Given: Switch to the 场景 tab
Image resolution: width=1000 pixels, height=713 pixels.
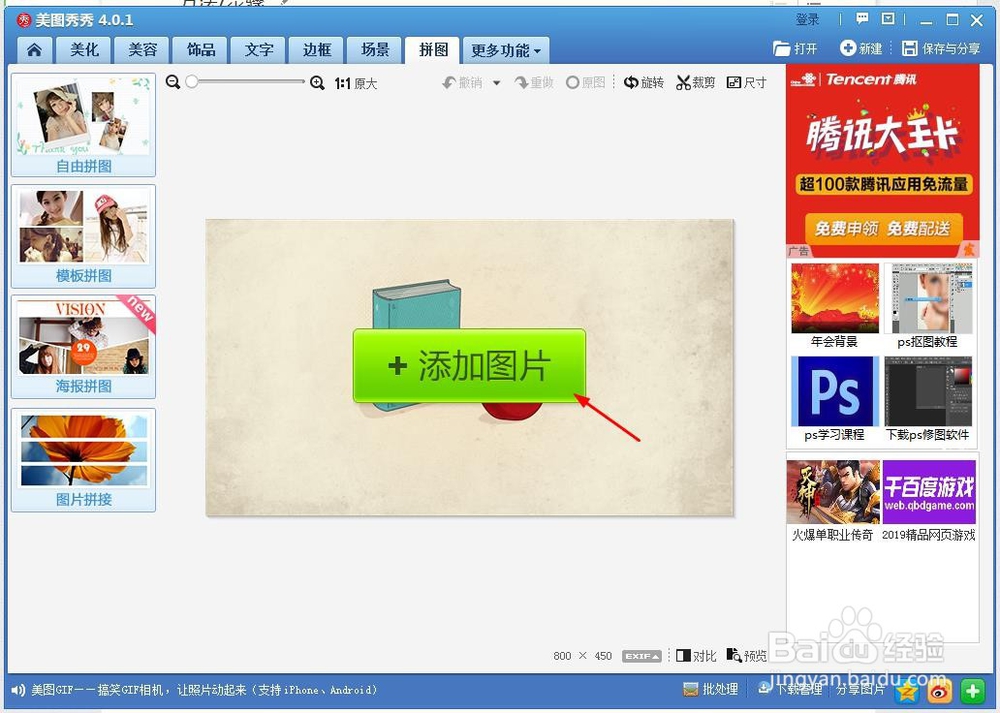Looking at the screenshot, I should (374, 49).
